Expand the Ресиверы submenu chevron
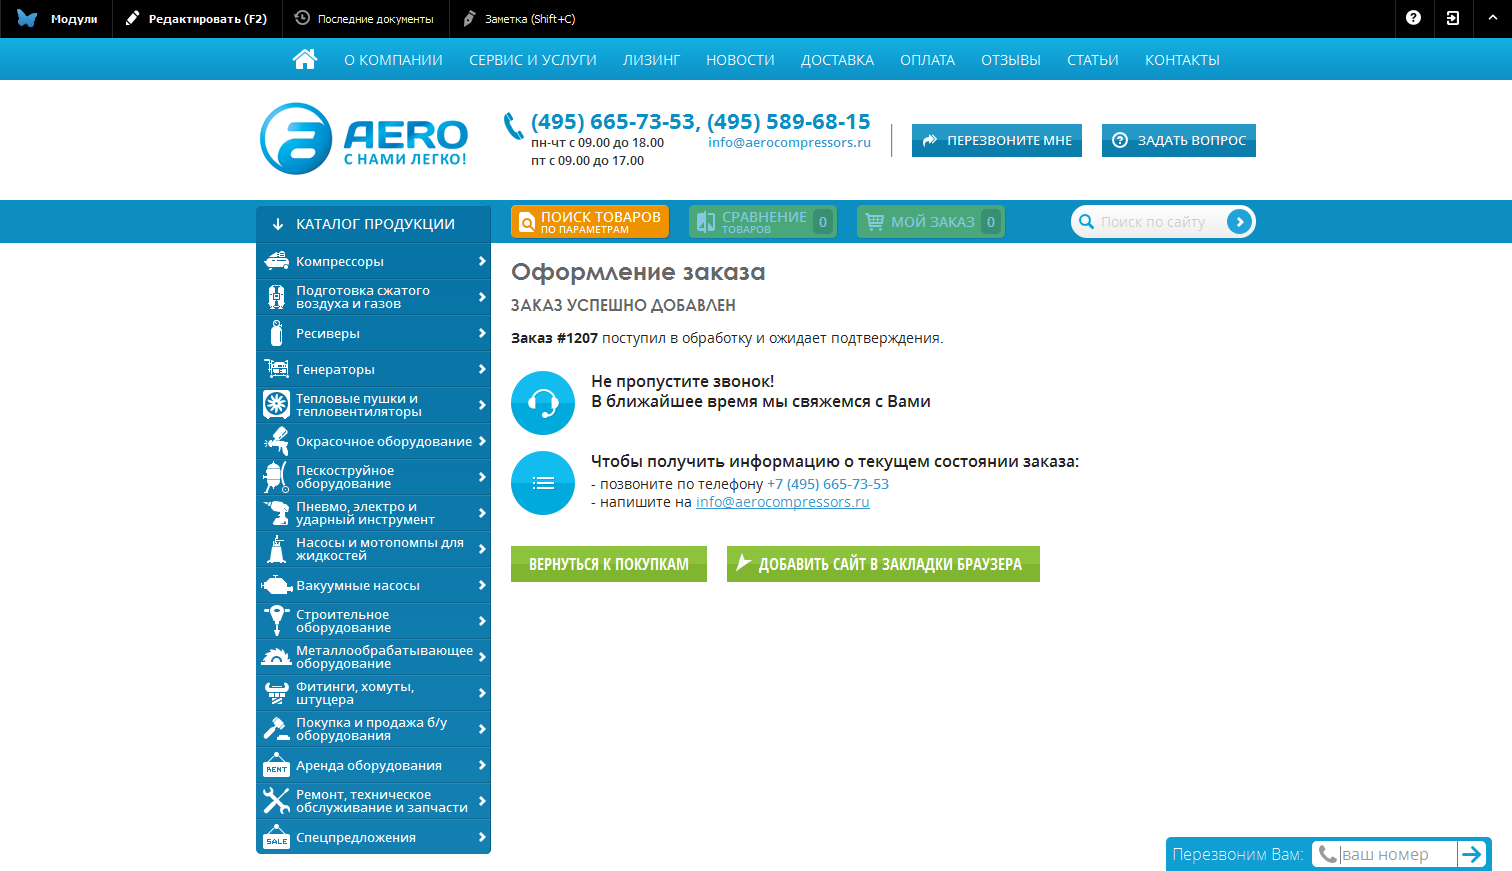 point(482,333)
